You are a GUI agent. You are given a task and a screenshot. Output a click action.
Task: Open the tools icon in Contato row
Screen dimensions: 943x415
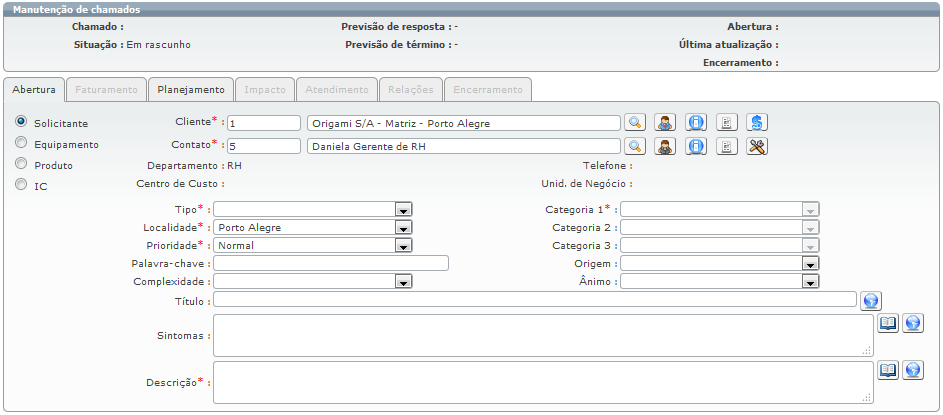[757, 146]
